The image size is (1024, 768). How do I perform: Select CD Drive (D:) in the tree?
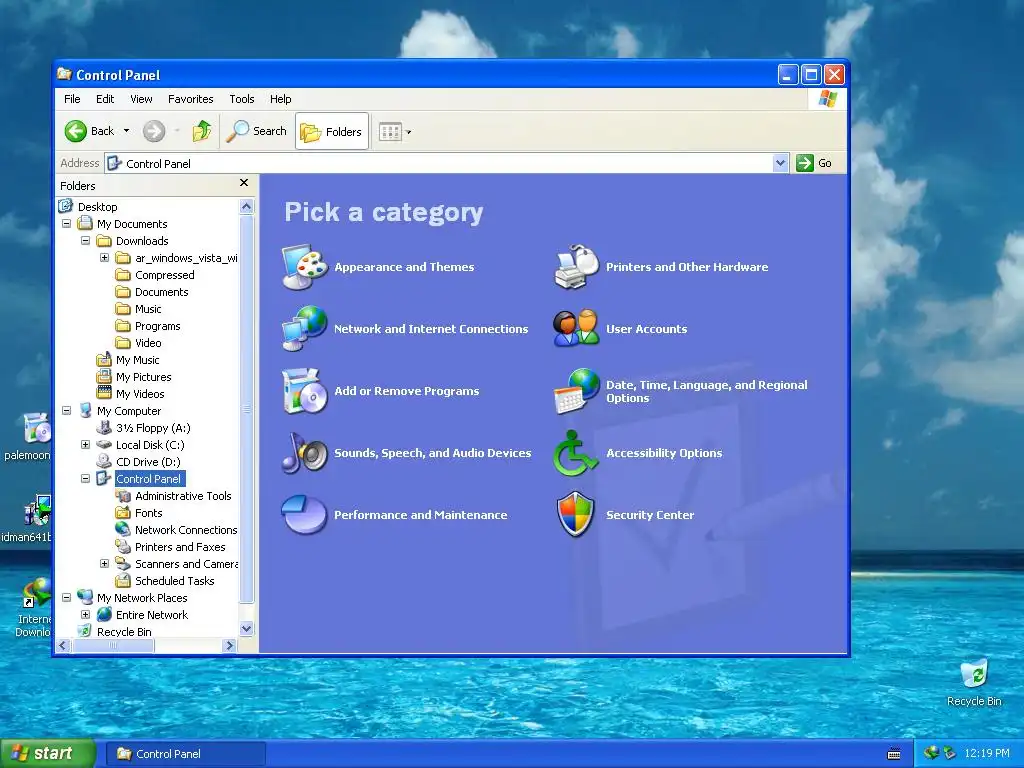tap(148, 462)
